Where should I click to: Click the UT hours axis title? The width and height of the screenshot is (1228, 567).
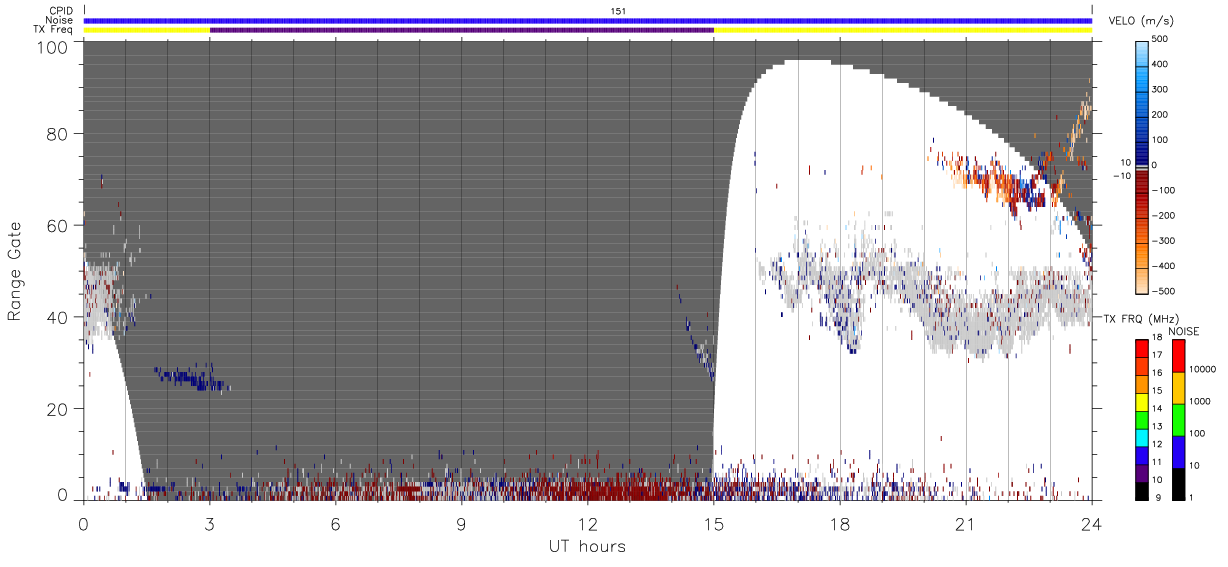(587, 546)
